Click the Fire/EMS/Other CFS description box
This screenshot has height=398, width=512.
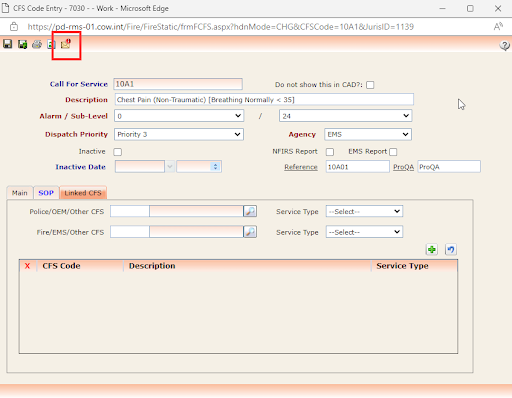(x=196, y=232)
